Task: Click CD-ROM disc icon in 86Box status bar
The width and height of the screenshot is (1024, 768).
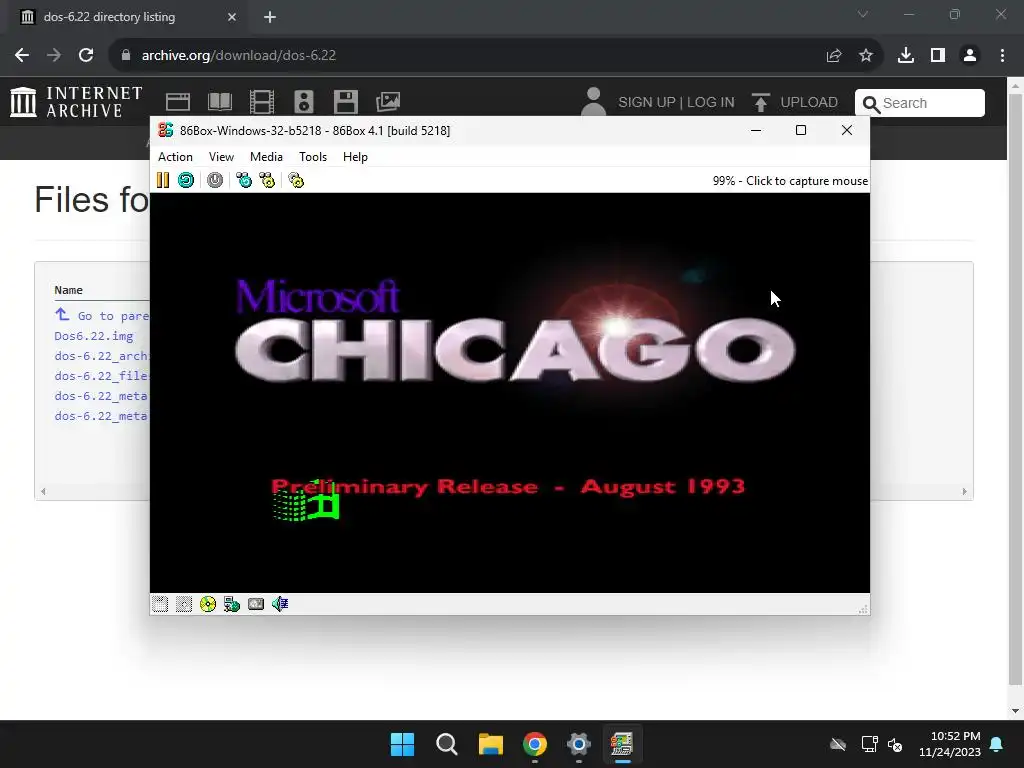Action: pyautogui.click(x=208, y=604)
